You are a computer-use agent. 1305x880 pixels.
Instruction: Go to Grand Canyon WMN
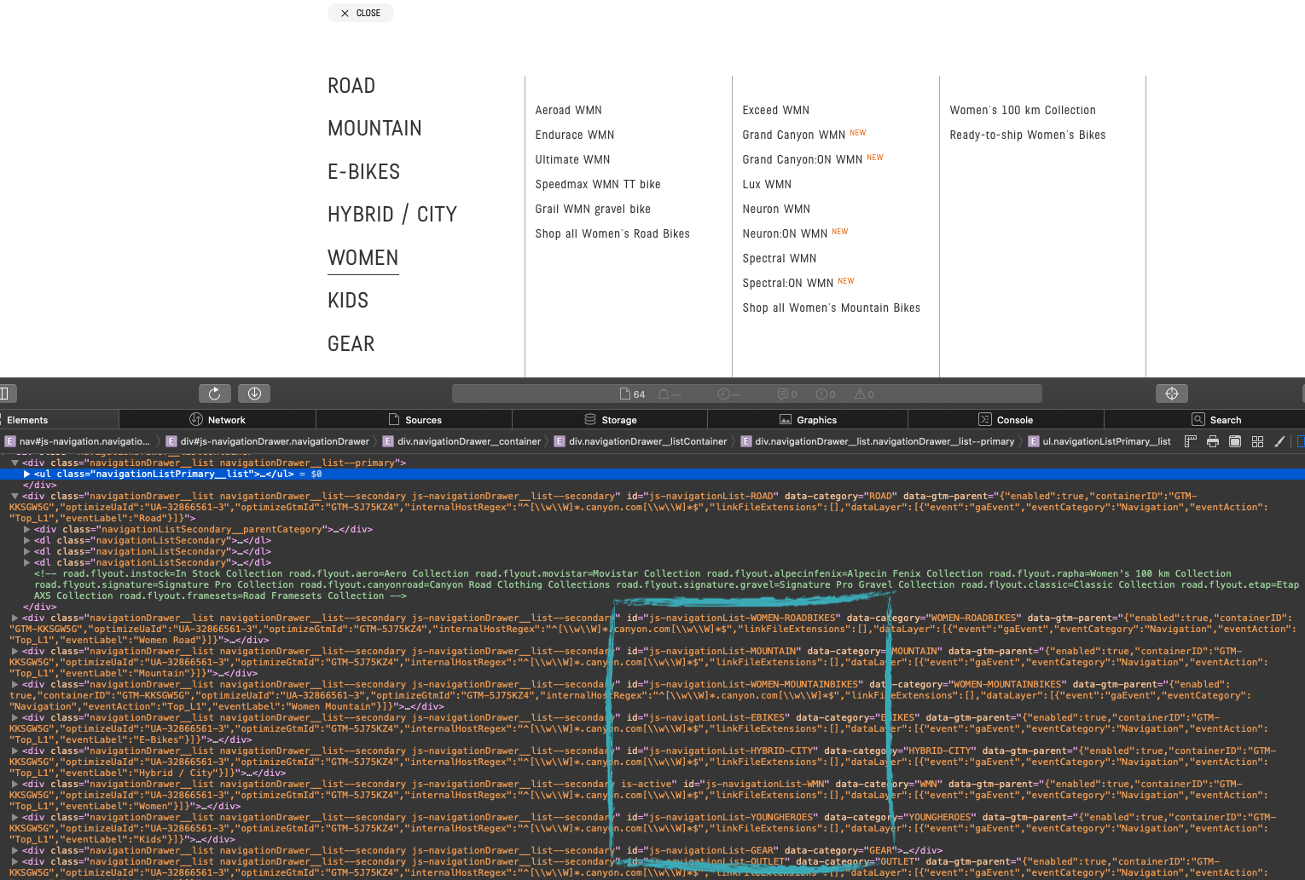[794, 135]
